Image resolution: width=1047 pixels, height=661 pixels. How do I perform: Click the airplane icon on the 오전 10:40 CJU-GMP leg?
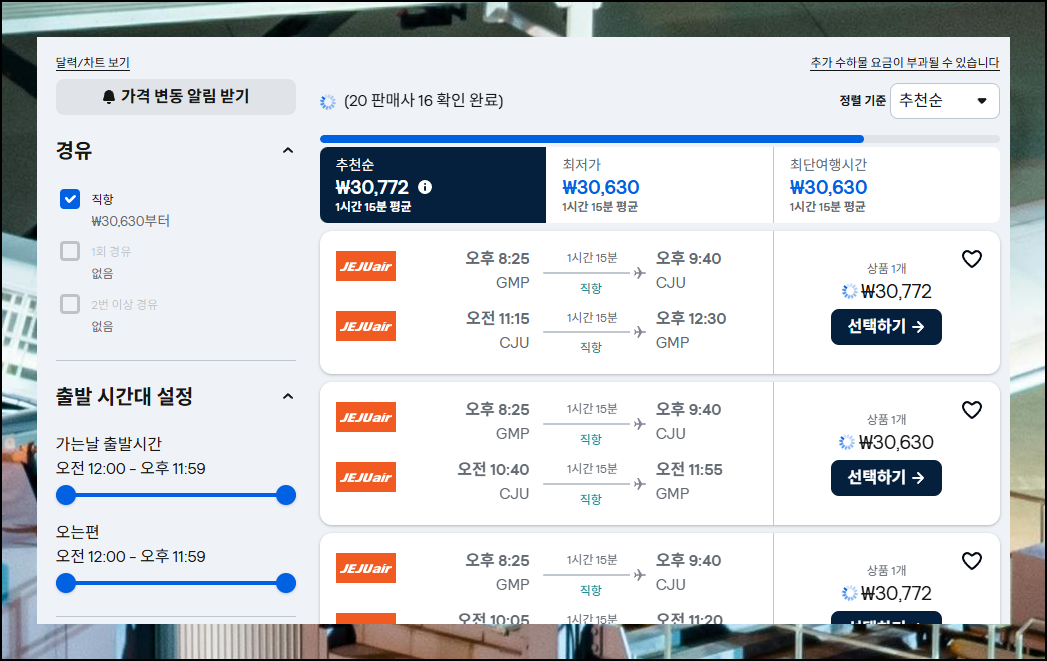[640, 483]
